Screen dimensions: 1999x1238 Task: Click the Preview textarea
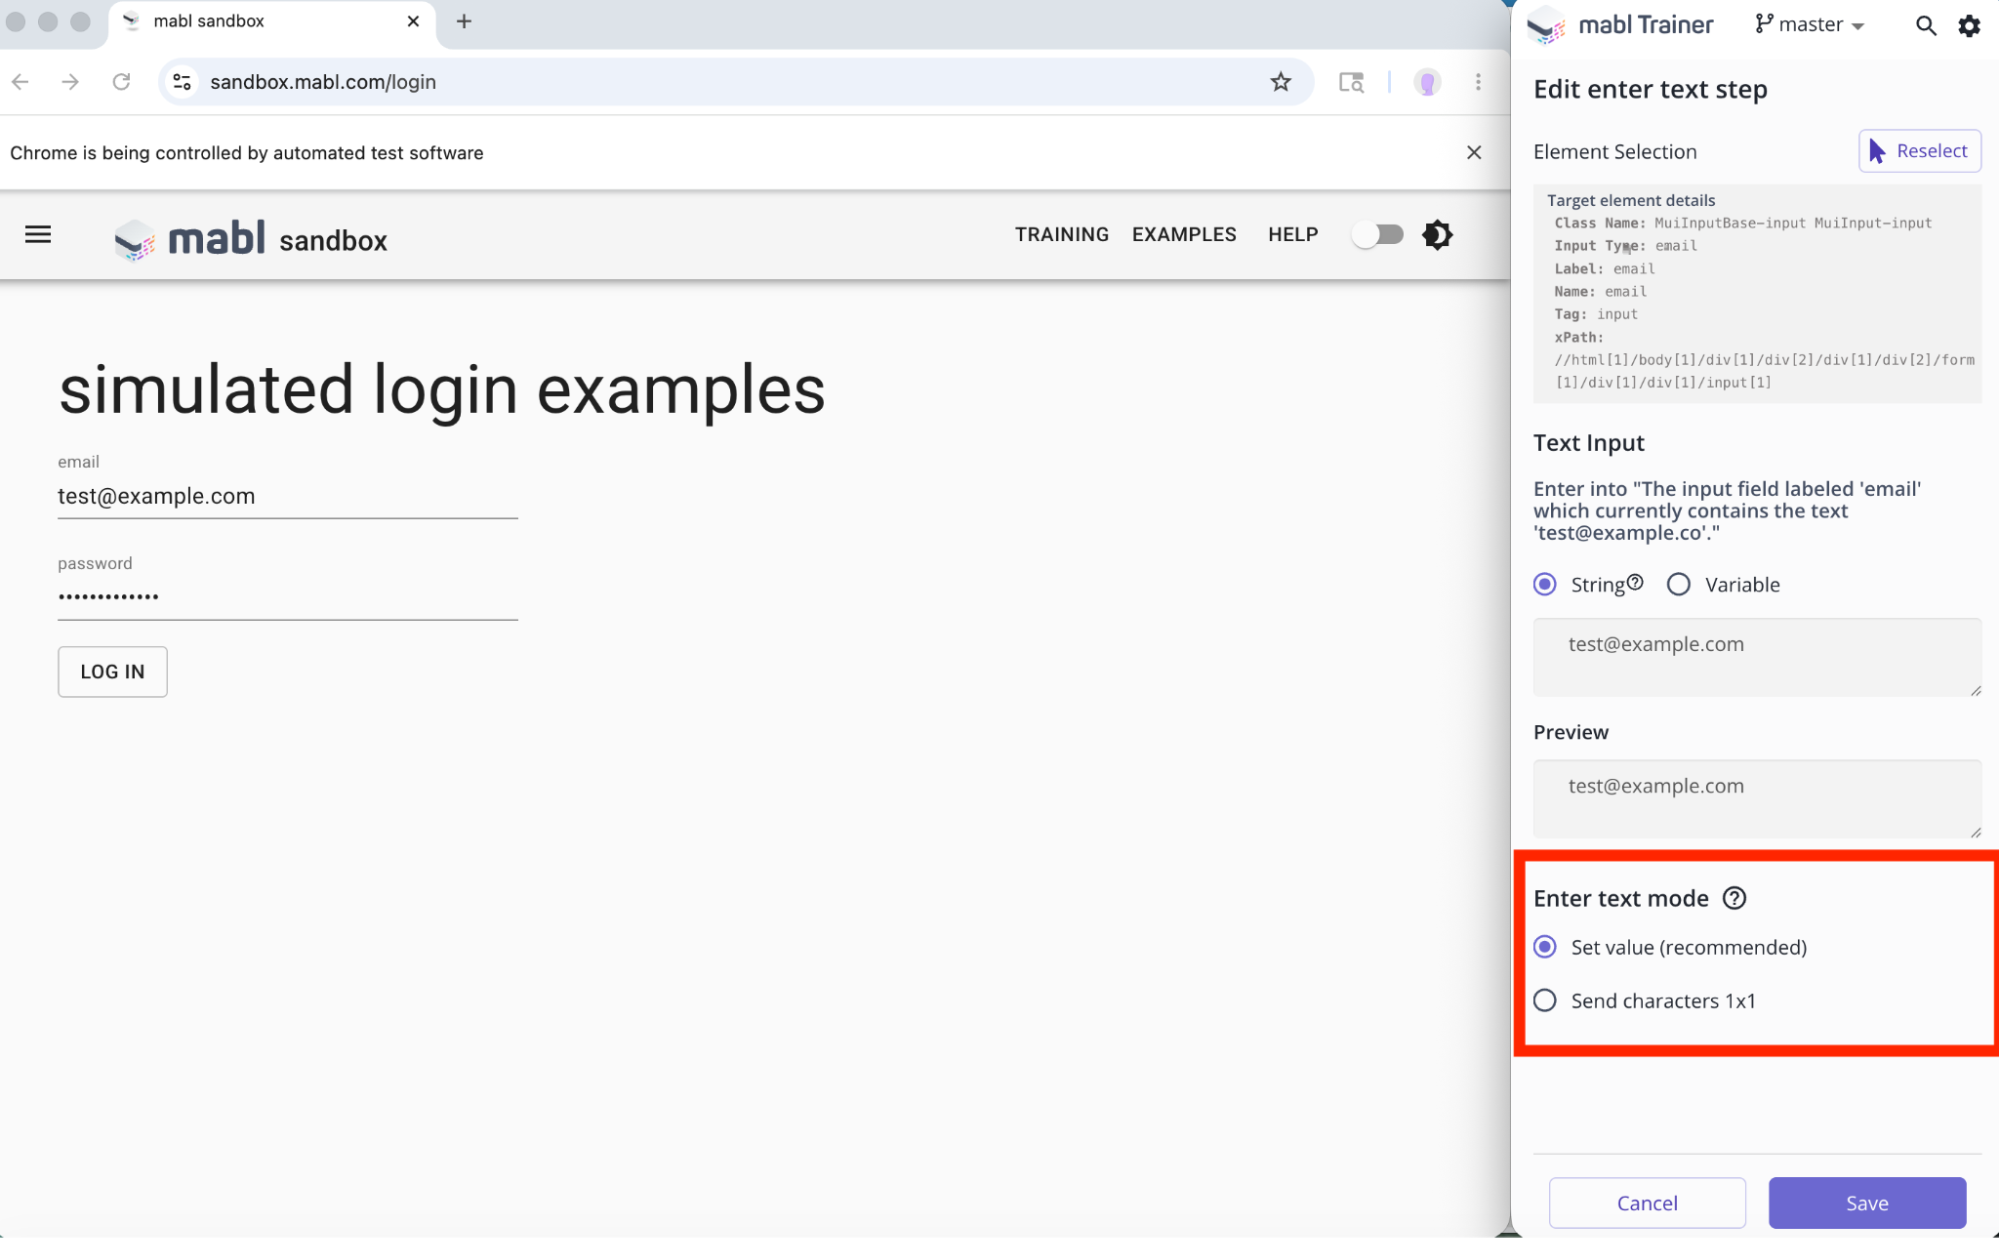(x=1757, y=799)
